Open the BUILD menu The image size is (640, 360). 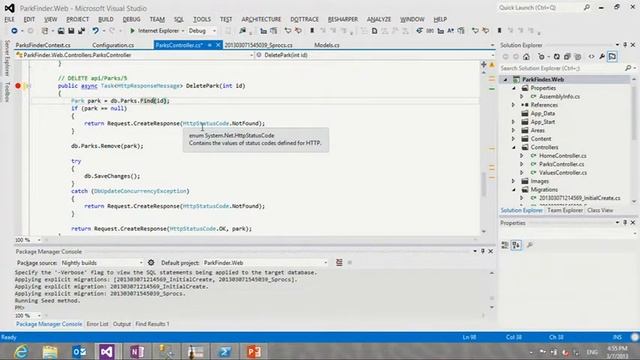point(106,19)
